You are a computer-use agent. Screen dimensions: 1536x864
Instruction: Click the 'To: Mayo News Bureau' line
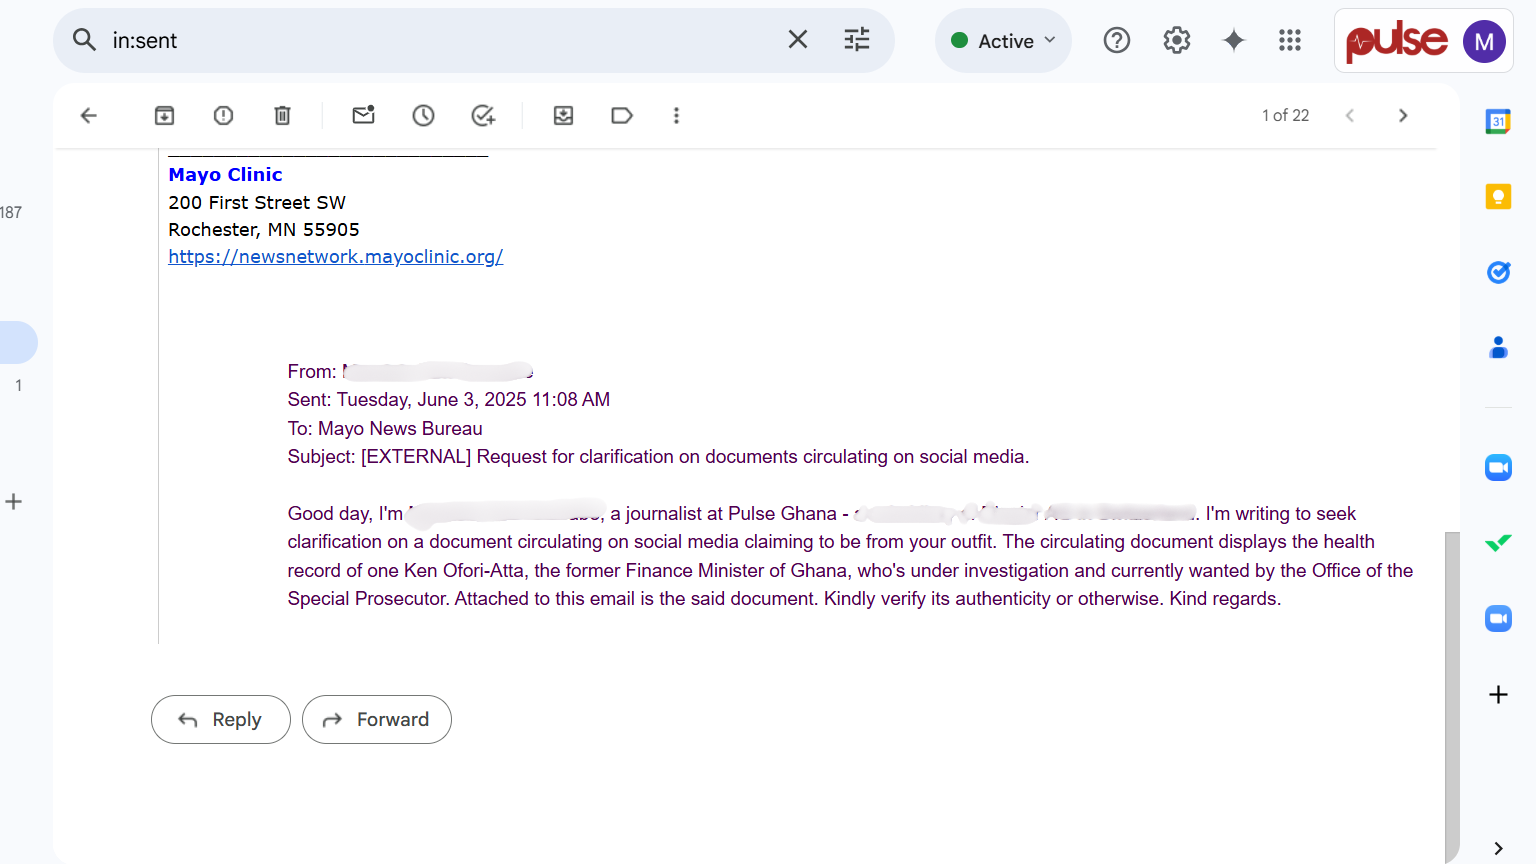(x=385, y=429)
